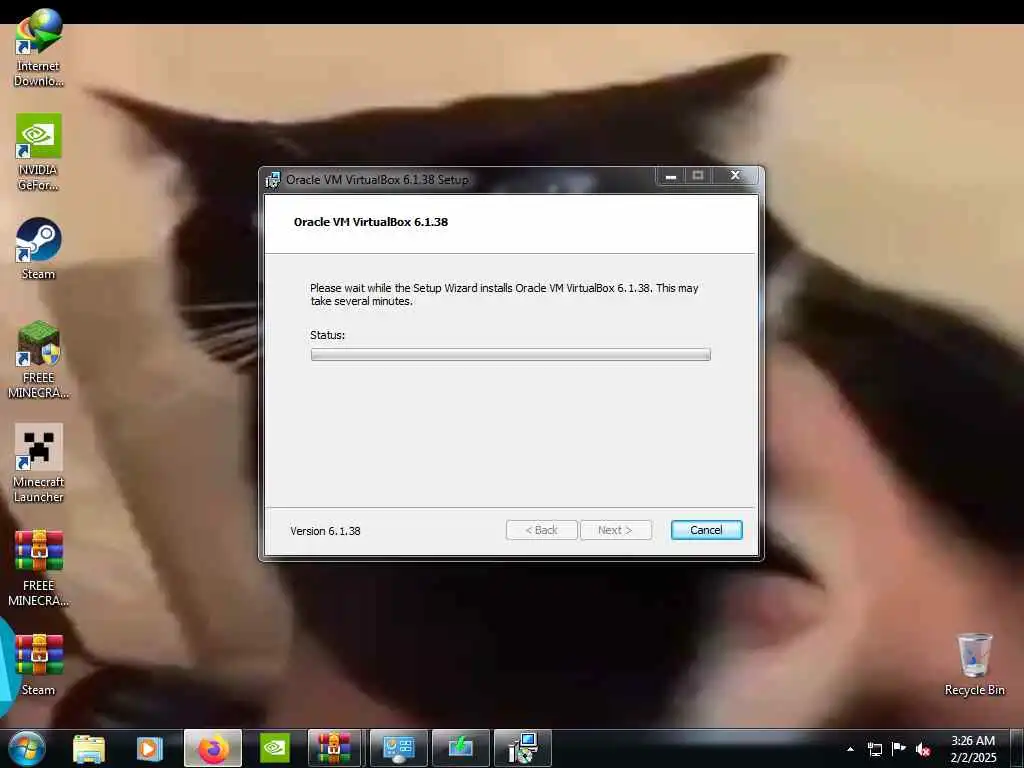
Task: Select the FREEE MINECRA grass block shortcut
Action: (39, 360)
